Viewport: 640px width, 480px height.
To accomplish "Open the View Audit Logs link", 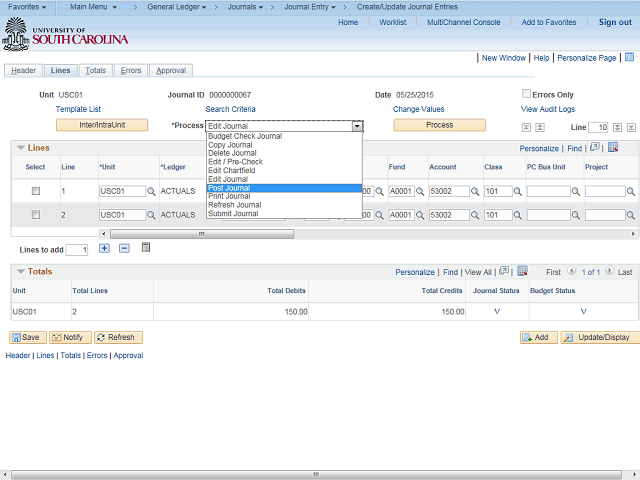I will pos(547,109).
